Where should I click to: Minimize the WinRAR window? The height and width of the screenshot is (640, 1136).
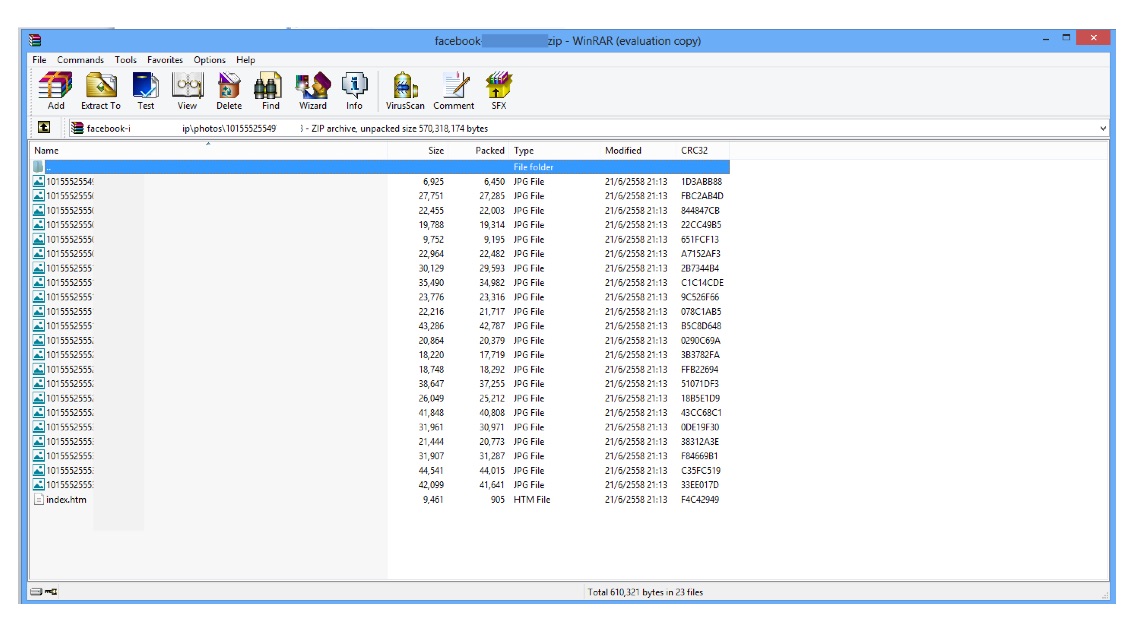pyautogui.click(x=1045, y=38)
